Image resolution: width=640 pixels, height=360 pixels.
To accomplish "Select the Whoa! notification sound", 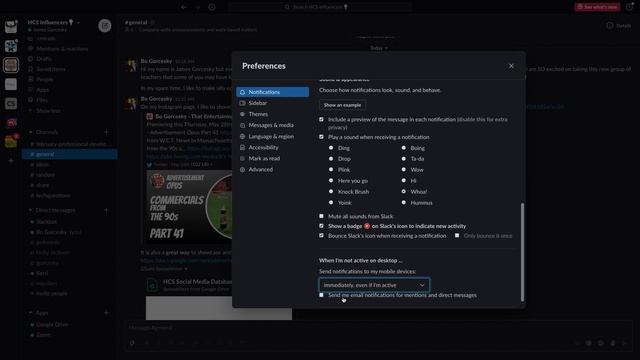I will tap(404, 191).
